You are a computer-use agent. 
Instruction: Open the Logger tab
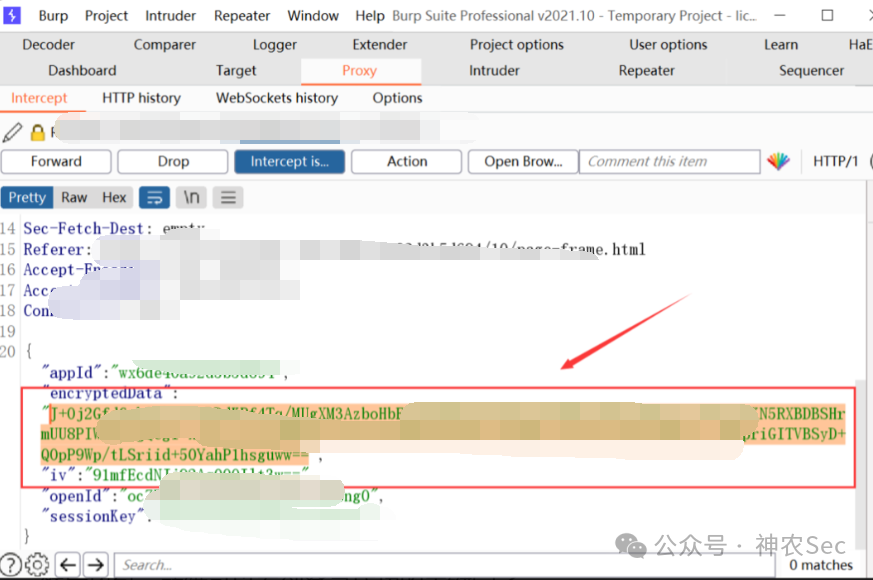pyautogui.click(x=274, y=45)
